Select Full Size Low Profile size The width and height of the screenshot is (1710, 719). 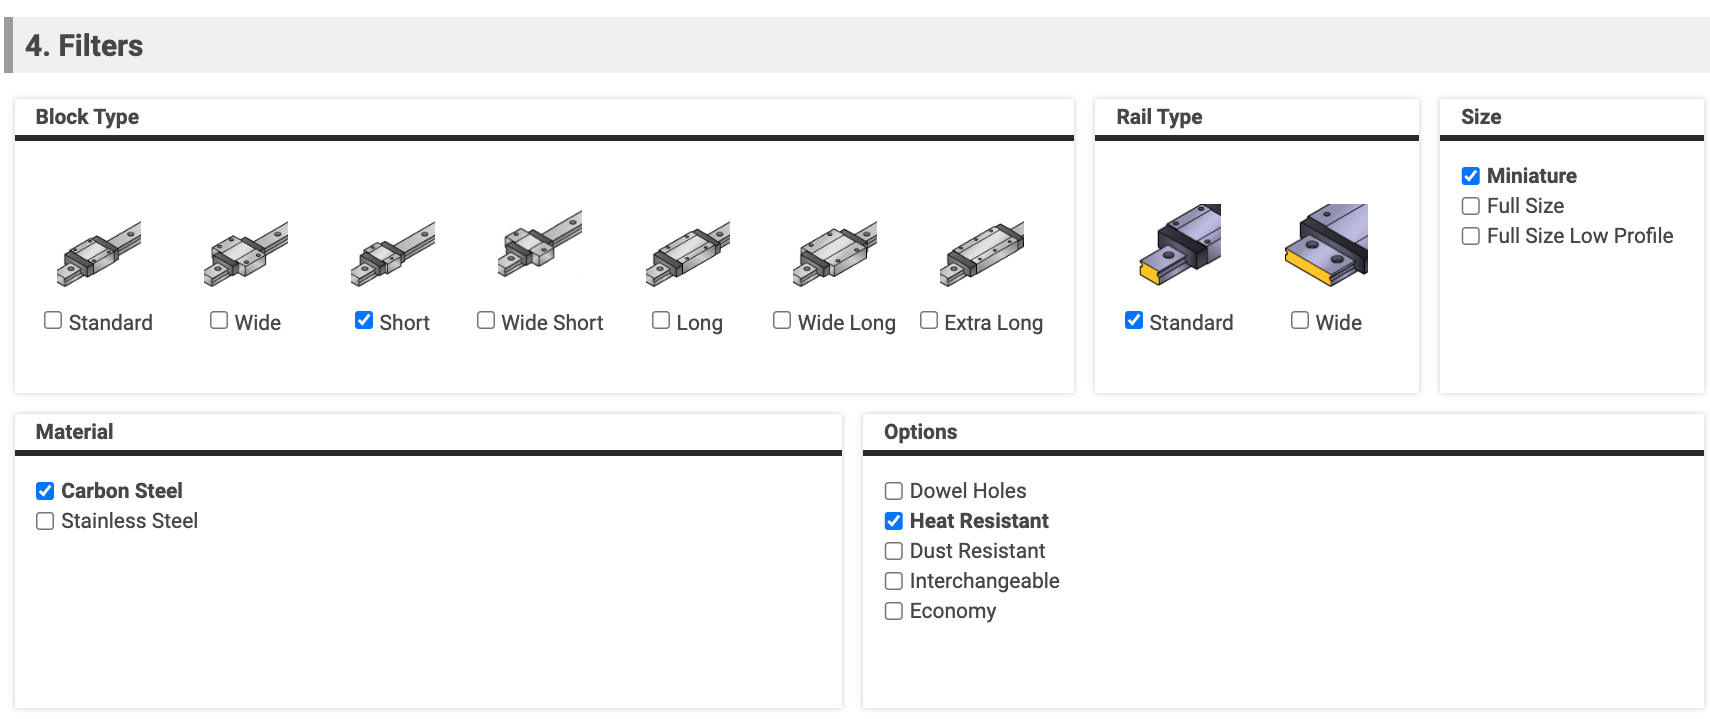point(1471,236)
